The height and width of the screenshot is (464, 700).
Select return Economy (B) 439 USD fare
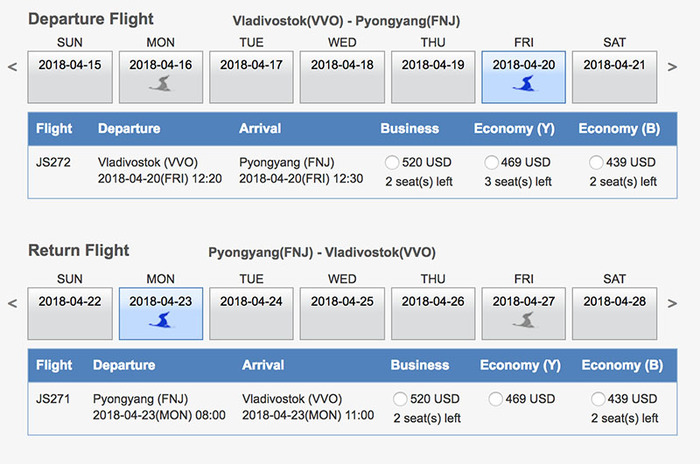click(x=599, y=399)
